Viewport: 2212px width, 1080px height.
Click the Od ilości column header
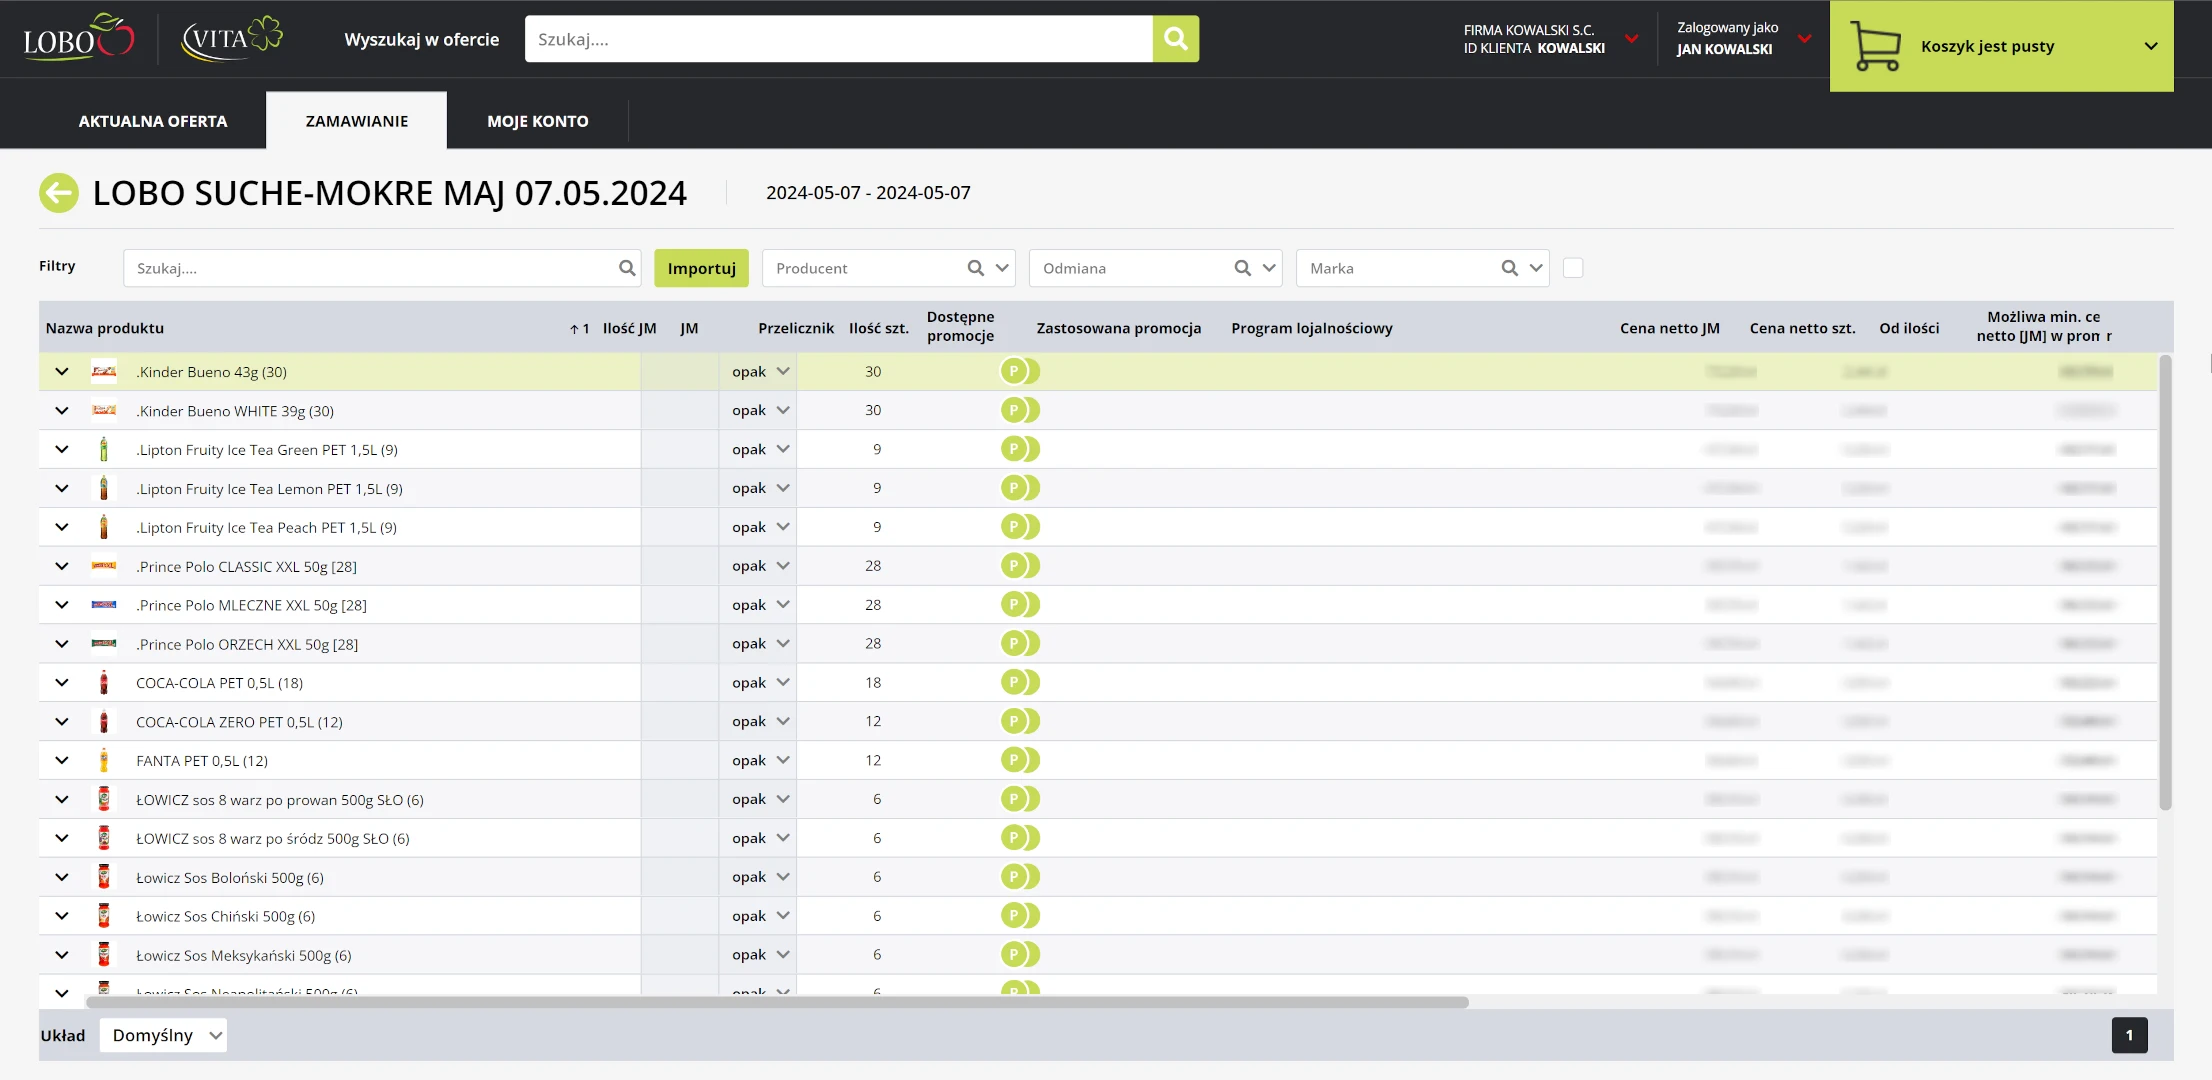[1909, 328]
